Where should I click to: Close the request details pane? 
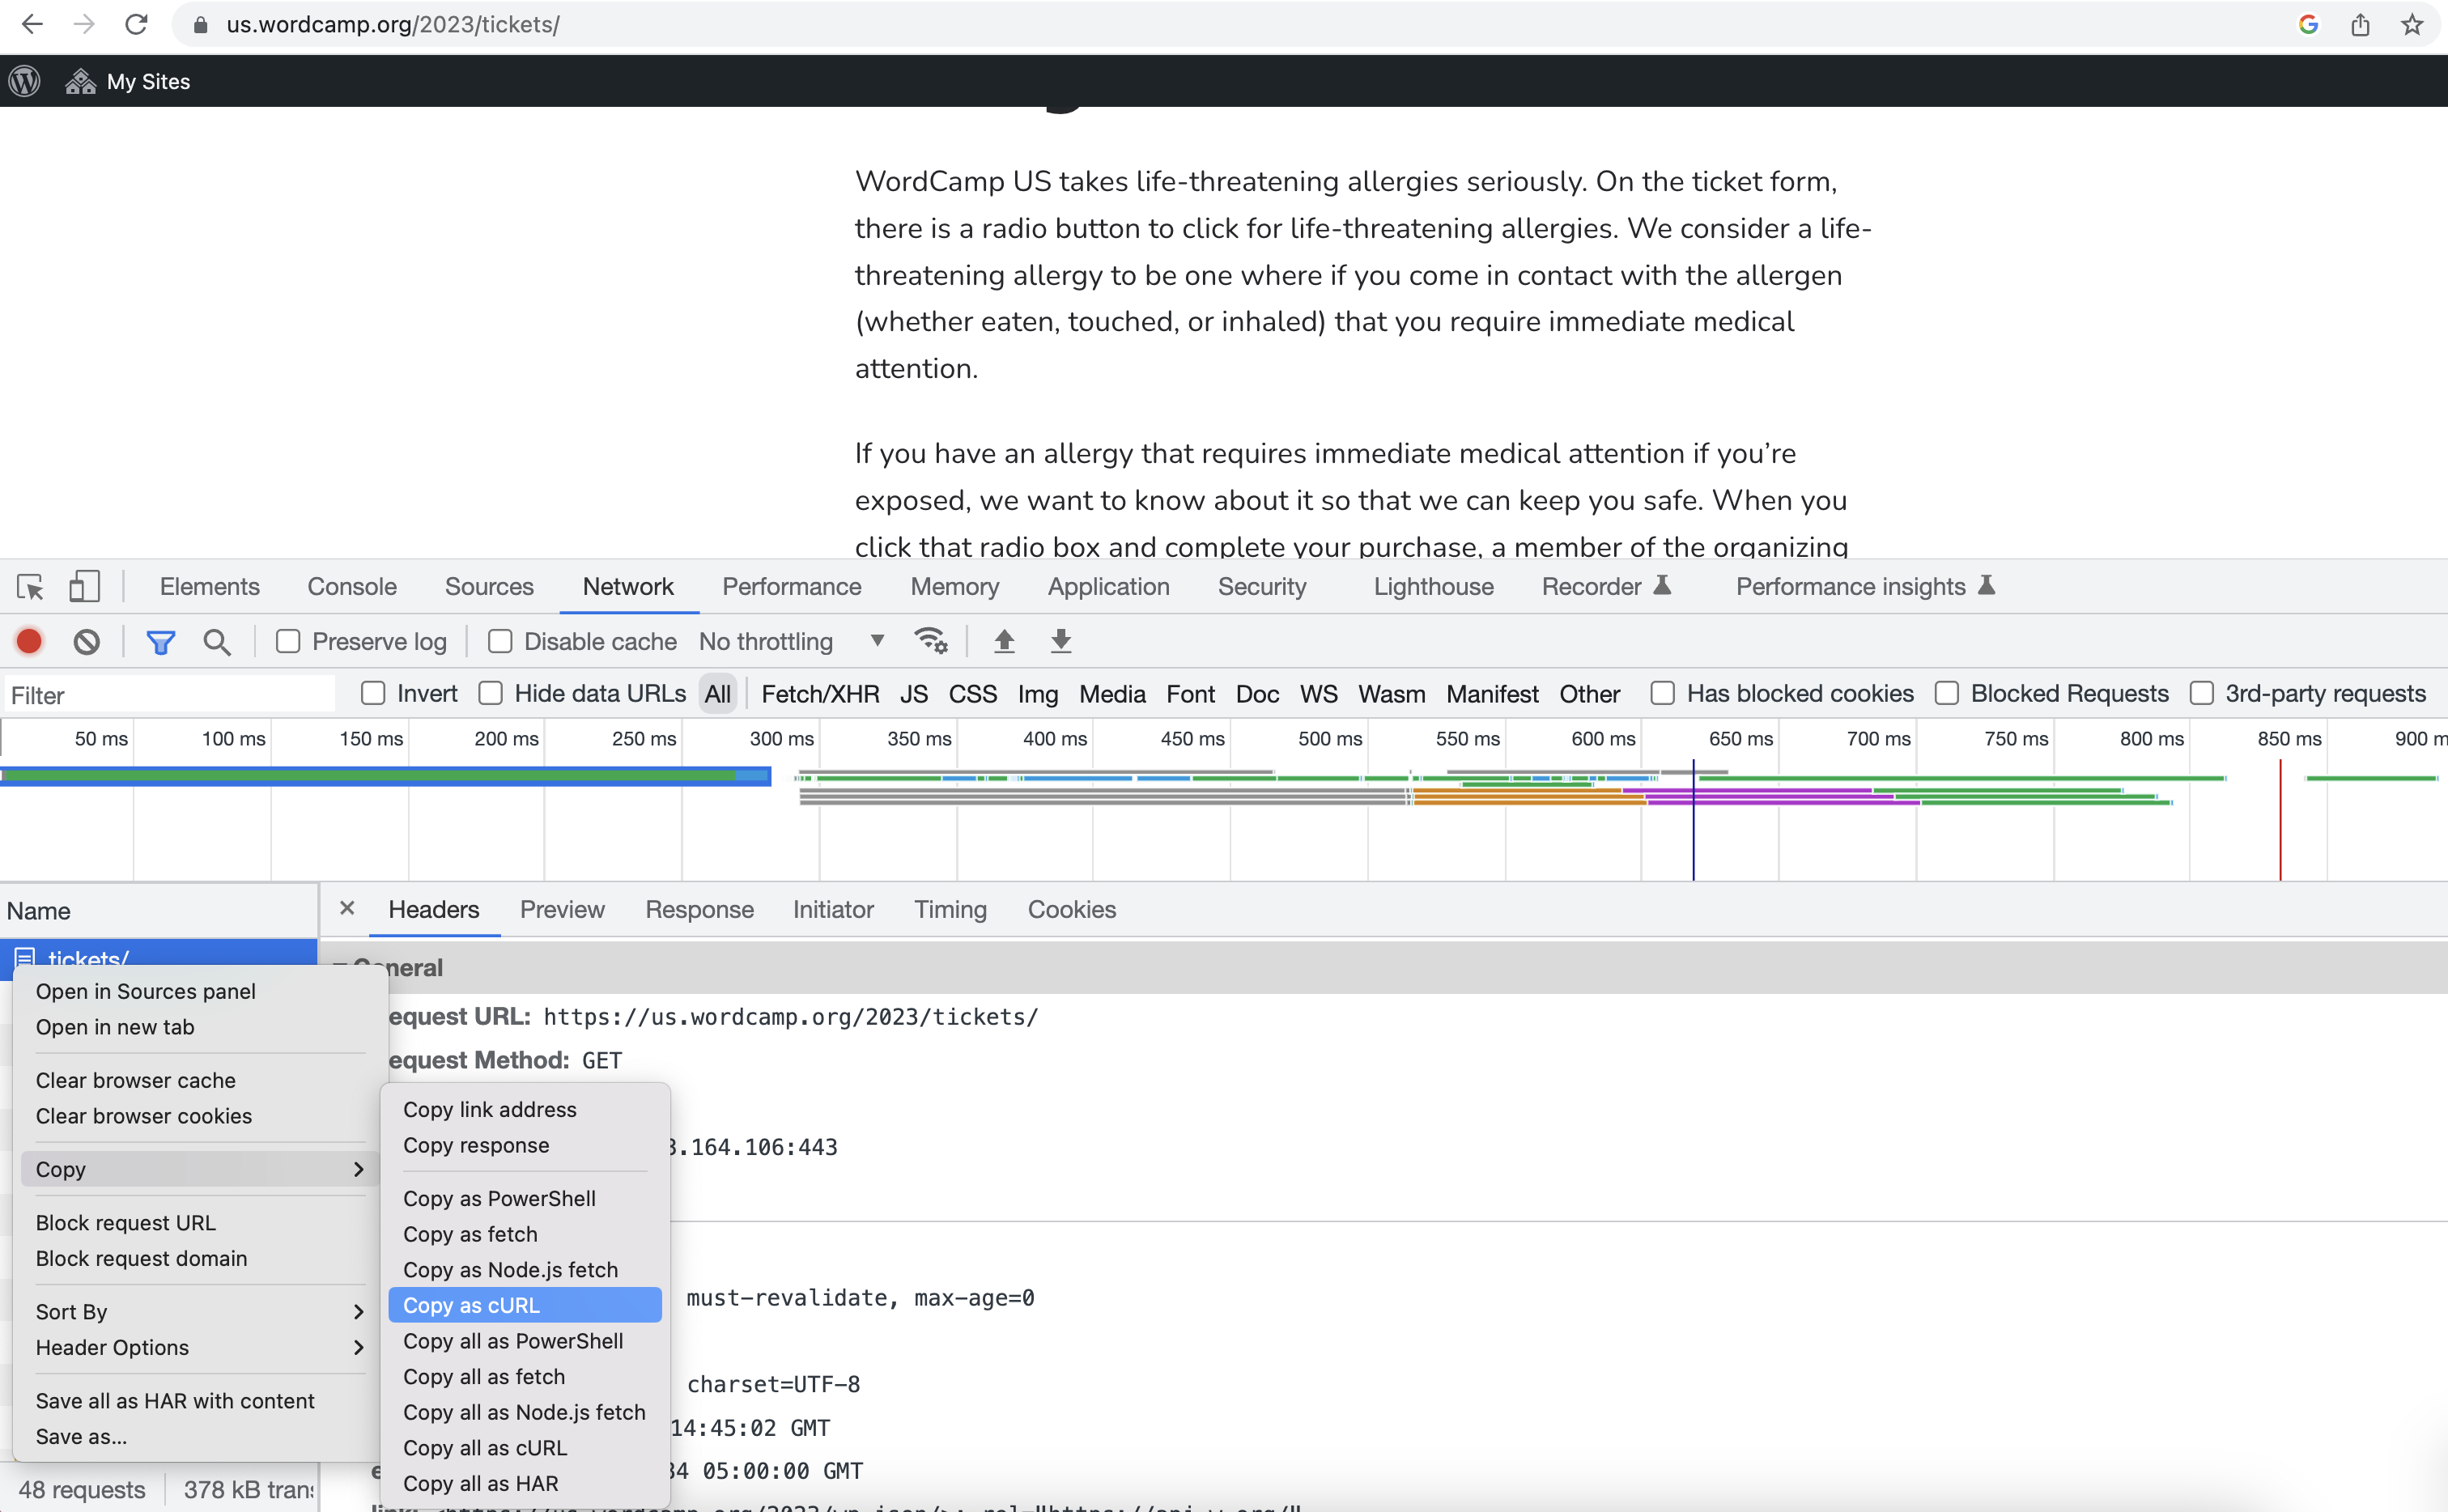[347, 908]
